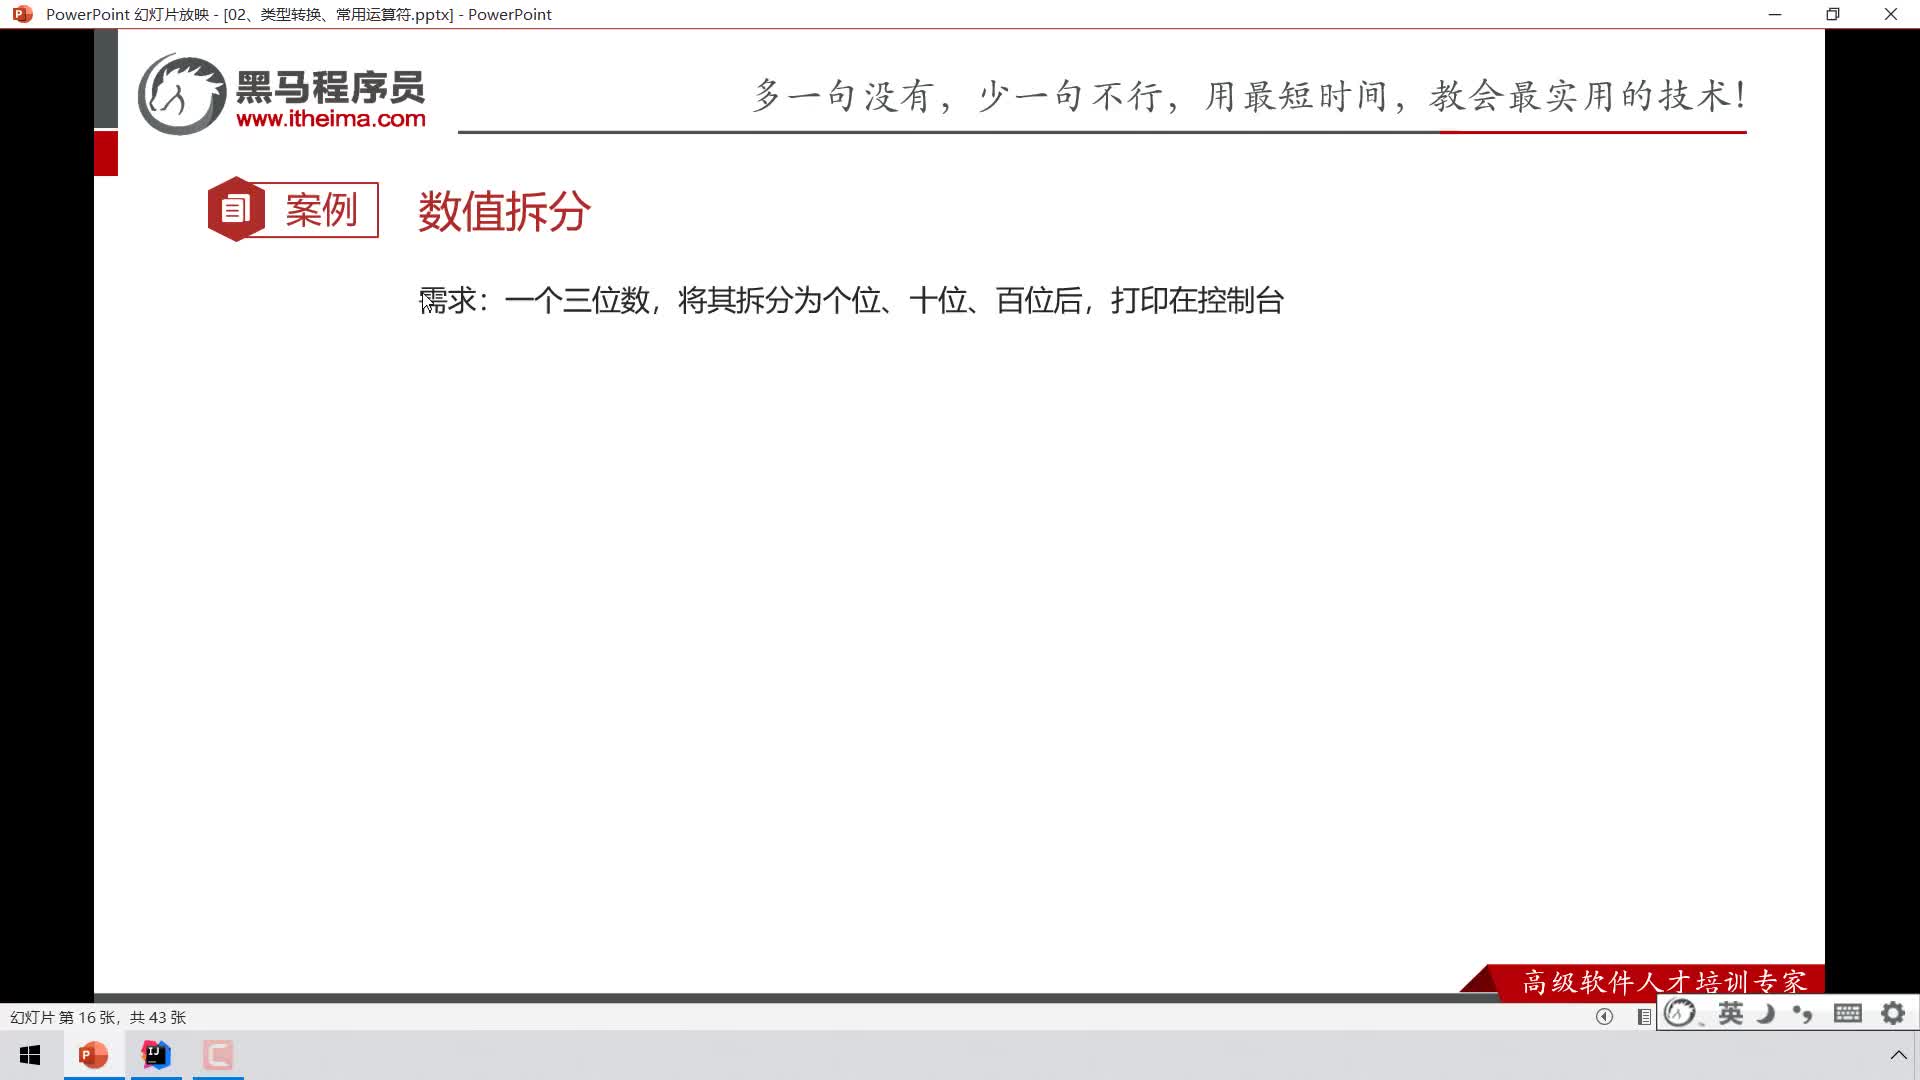Restore down the PowerPoint window

(x=1833, y=14)
